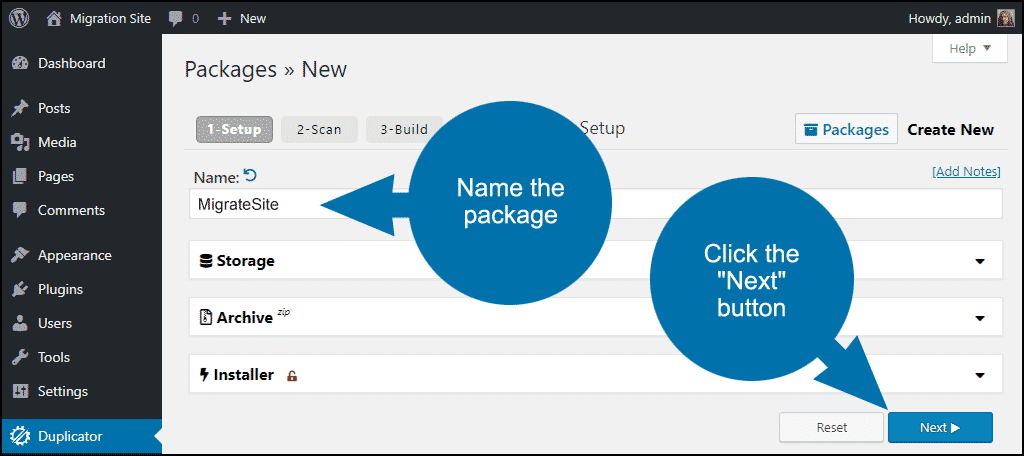1024x456 pixels.
Task: Click Create New label
Action: click(x=950, y=129)
